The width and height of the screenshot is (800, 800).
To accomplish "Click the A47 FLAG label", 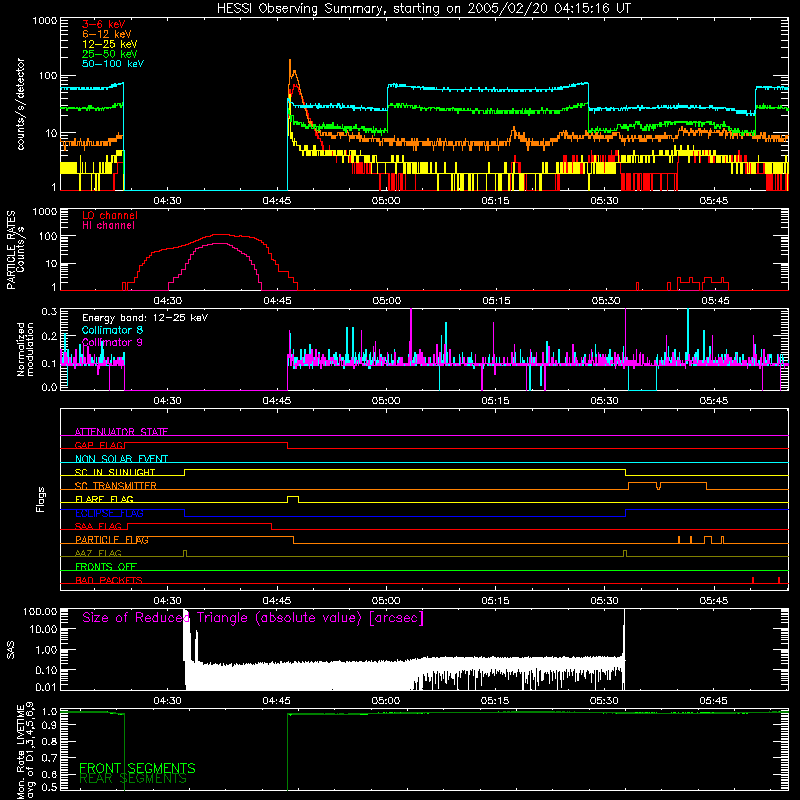I will pyautogui.click(x=98, y=553).
